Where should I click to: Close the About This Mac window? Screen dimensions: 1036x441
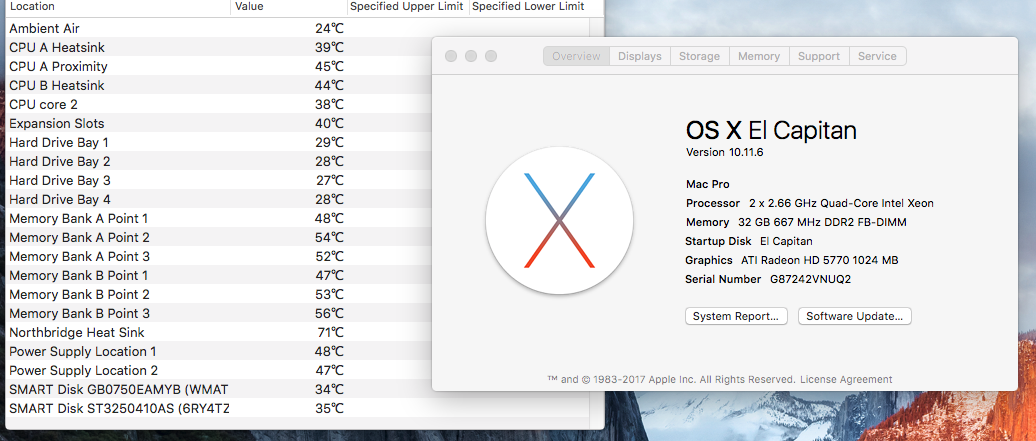point(451,56)
